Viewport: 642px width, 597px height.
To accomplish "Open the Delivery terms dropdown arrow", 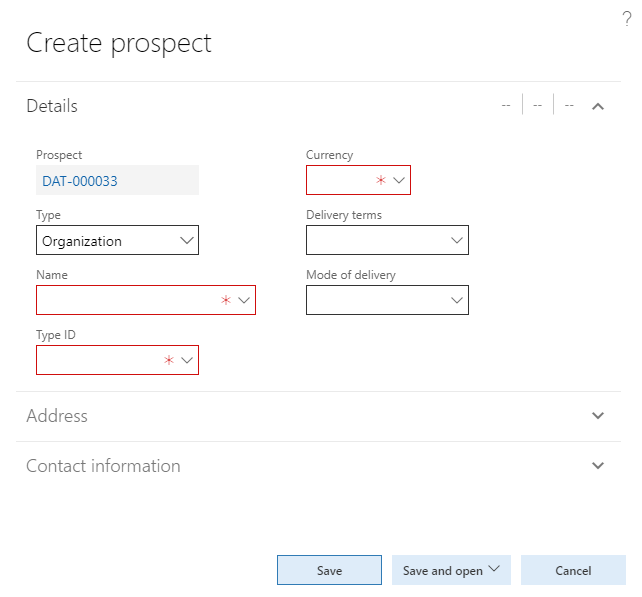I will [x=457, y=240].
